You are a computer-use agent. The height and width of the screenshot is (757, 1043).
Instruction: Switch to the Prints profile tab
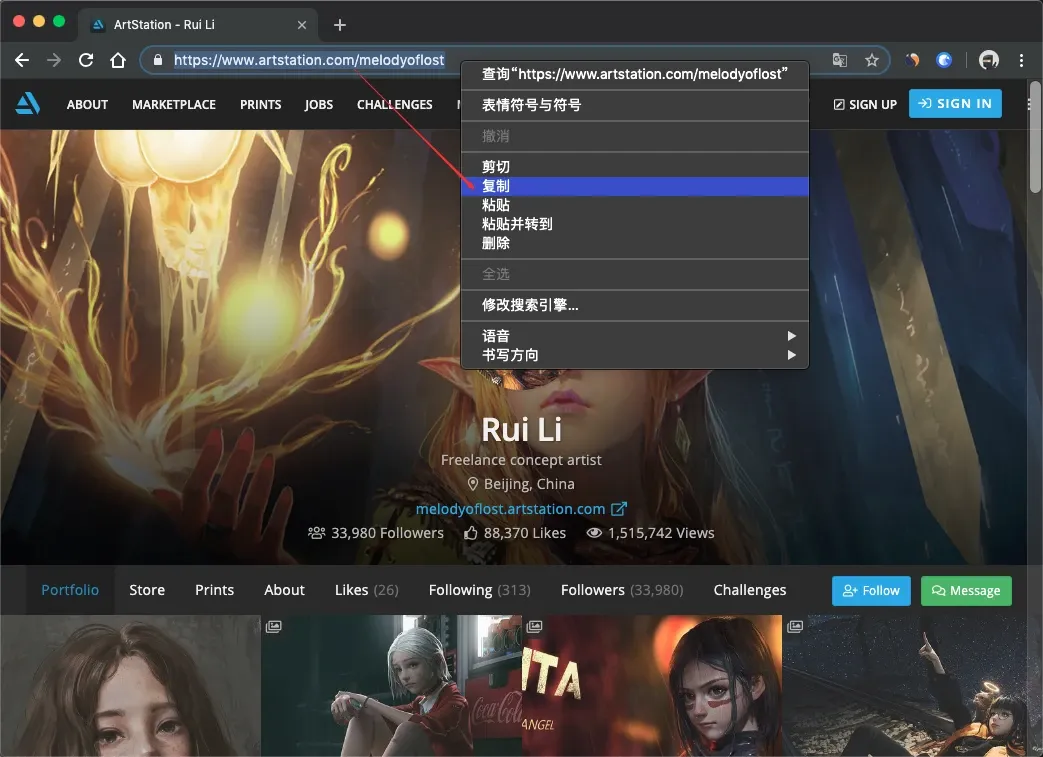click(214, 590)
